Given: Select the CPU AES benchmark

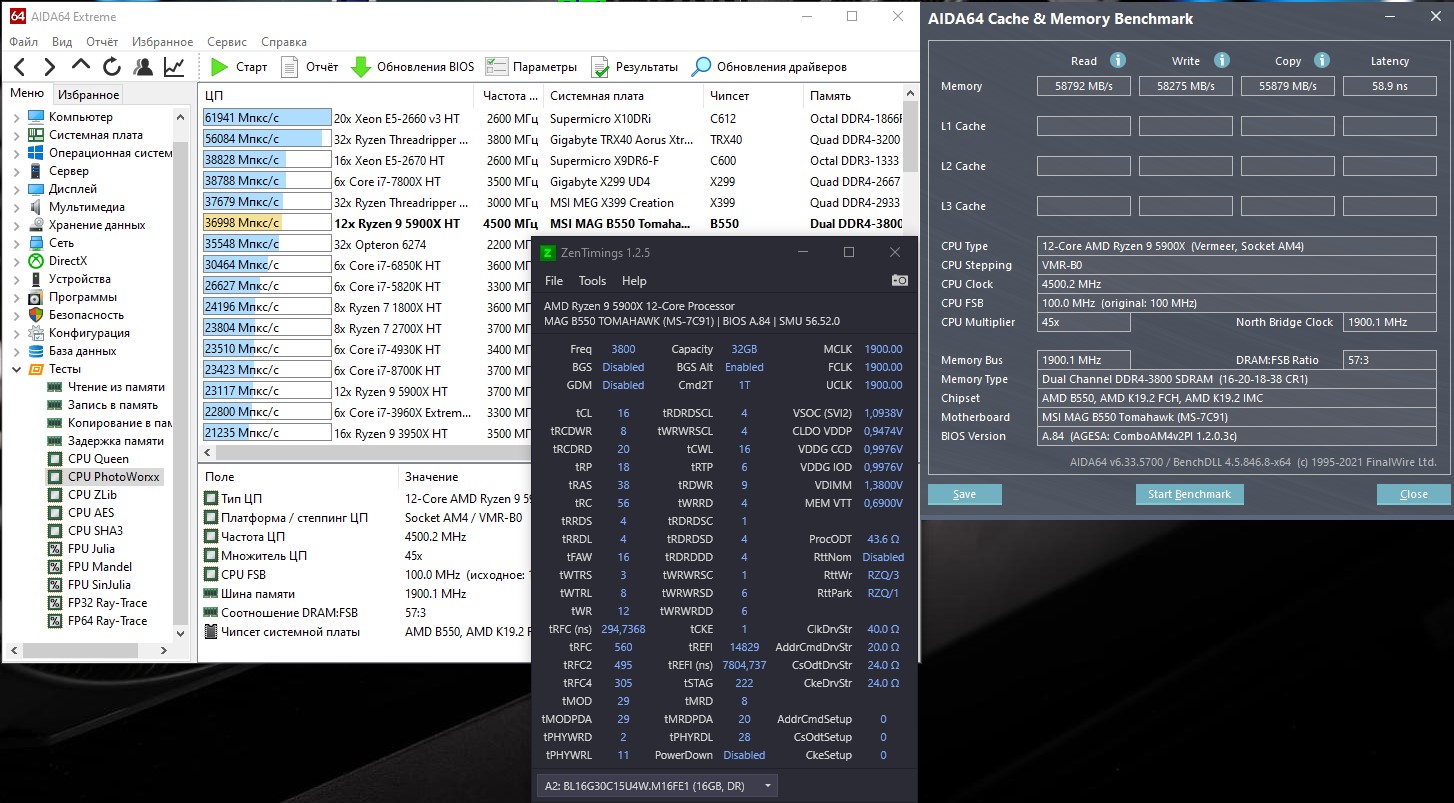Looking at the screenshot, I should pos(91,513).
